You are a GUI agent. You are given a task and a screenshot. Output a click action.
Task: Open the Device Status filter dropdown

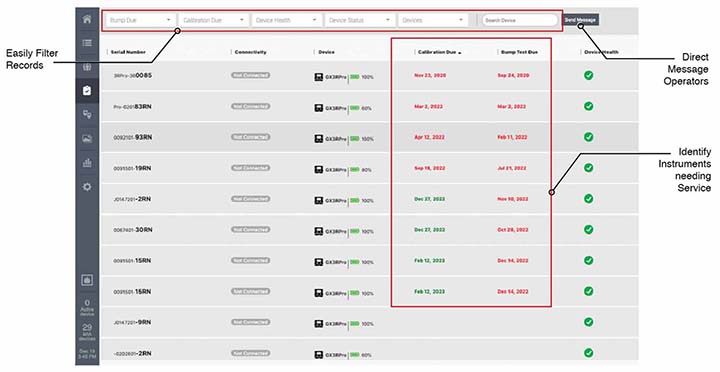point(360,20)
